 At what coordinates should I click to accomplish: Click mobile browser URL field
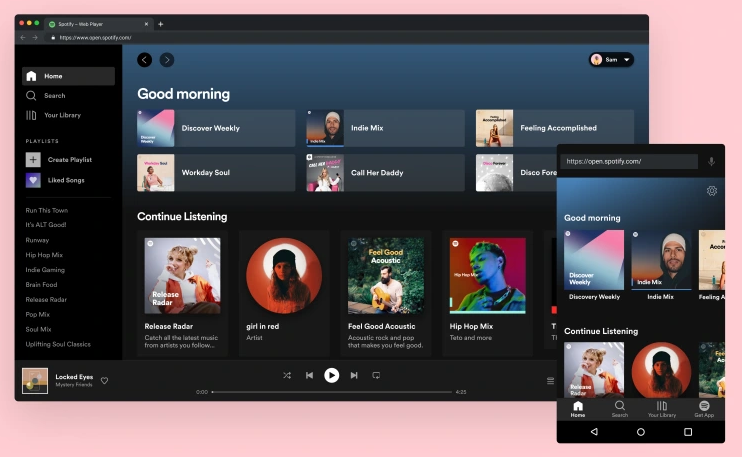[629, 161]
